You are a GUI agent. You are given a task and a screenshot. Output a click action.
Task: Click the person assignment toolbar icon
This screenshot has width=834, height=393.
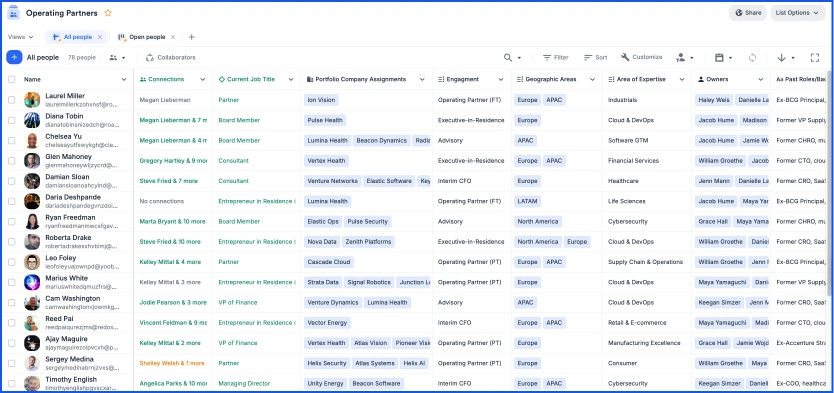[x=680, y=57]
